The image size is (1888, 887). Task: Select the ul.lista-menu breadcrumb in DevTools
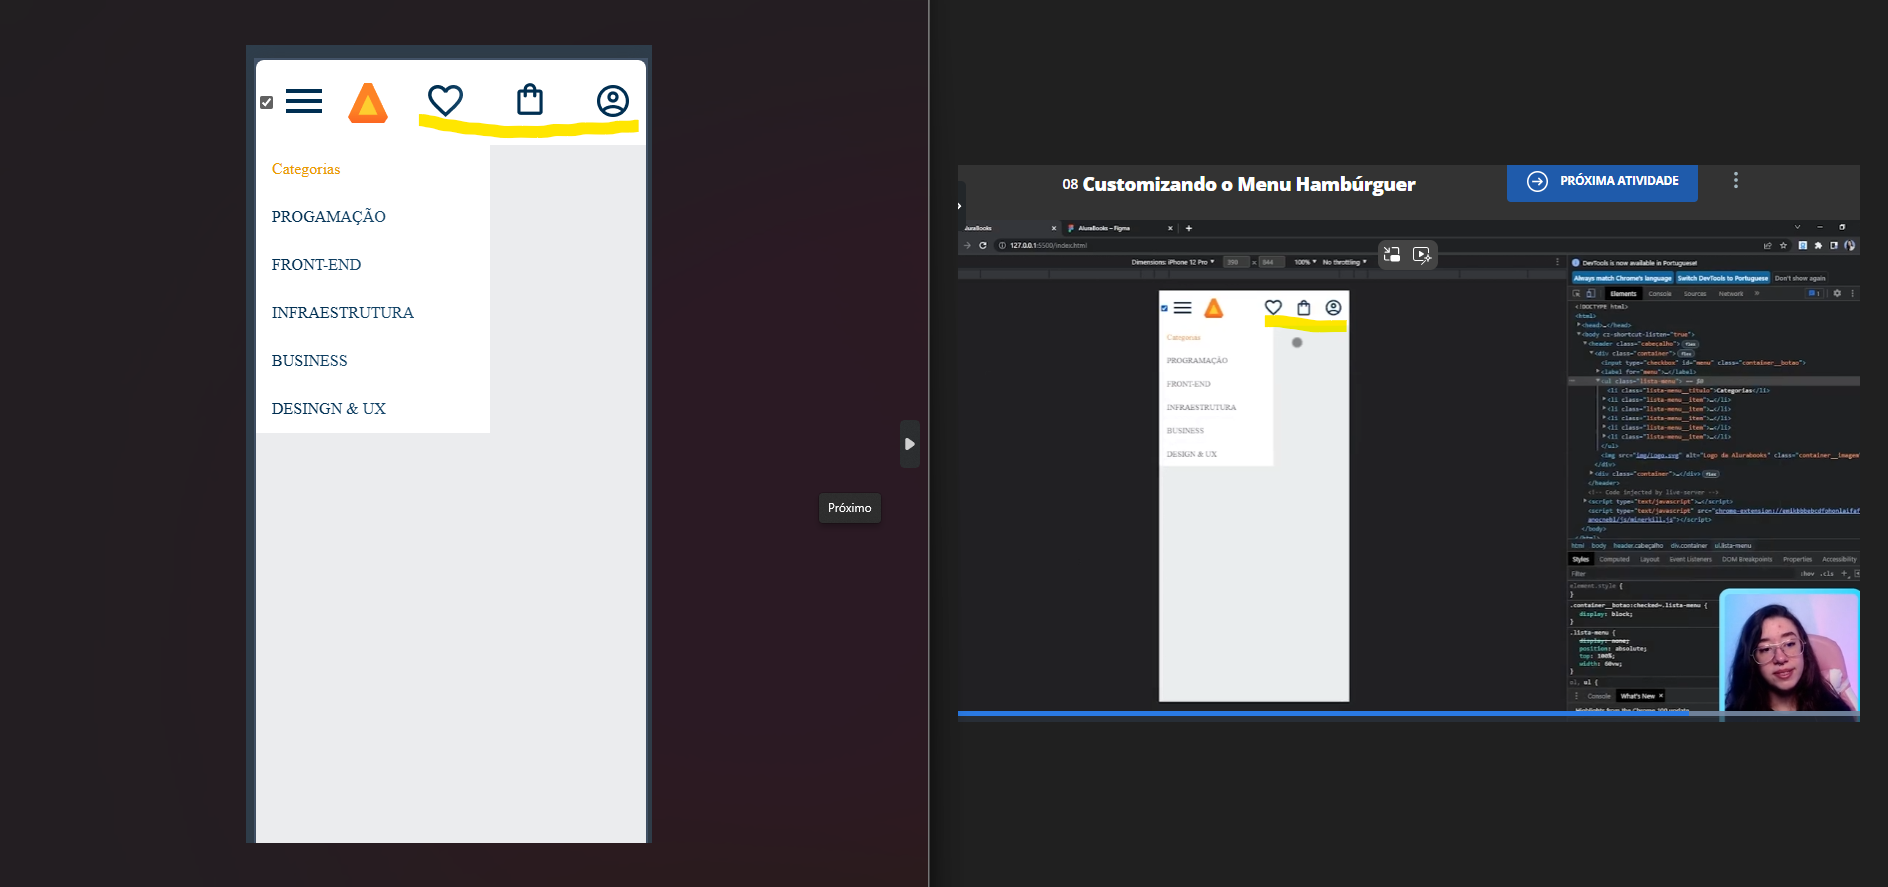click(1733, 546)
